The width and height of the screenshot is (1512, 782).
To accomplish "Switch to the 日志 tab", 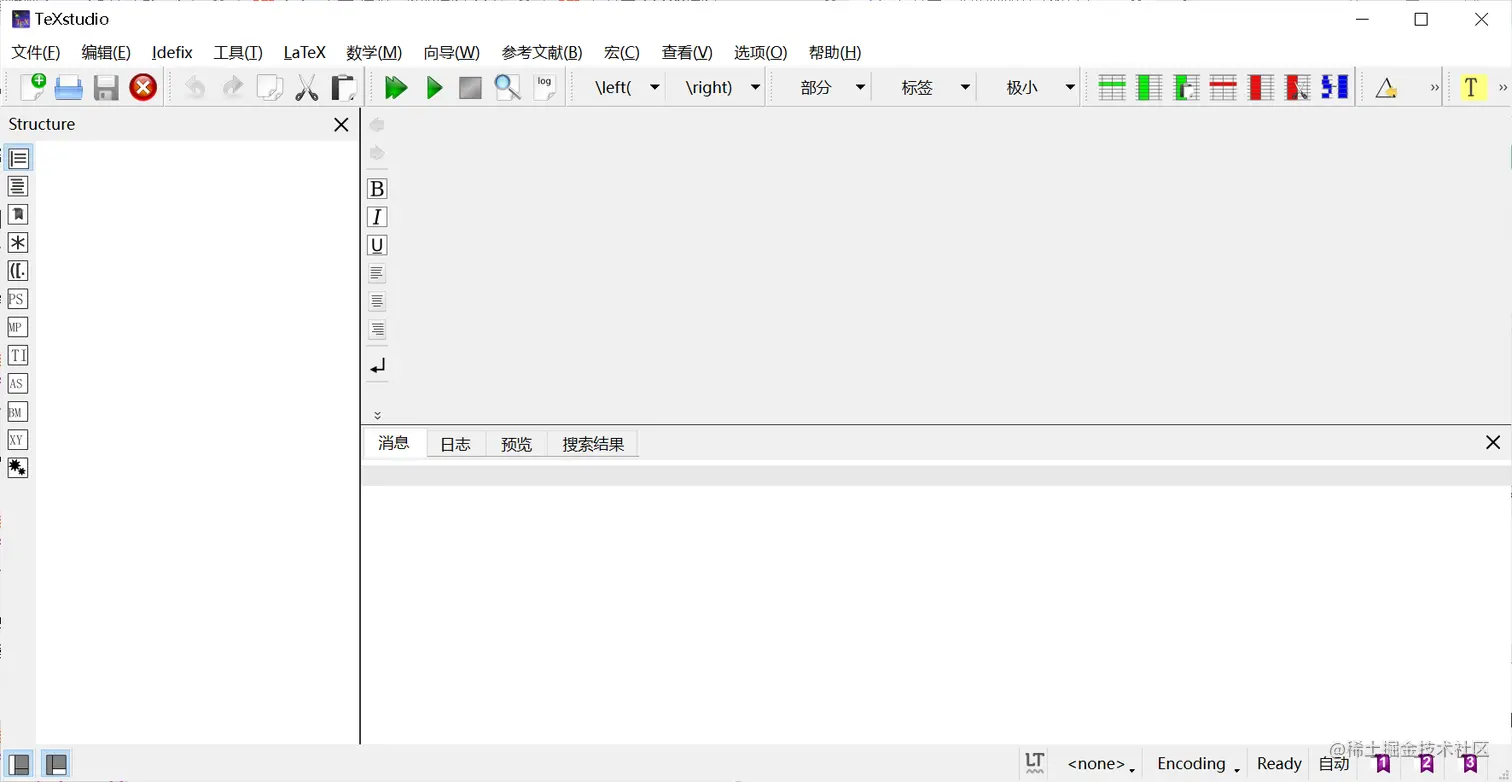I will 456,444.
